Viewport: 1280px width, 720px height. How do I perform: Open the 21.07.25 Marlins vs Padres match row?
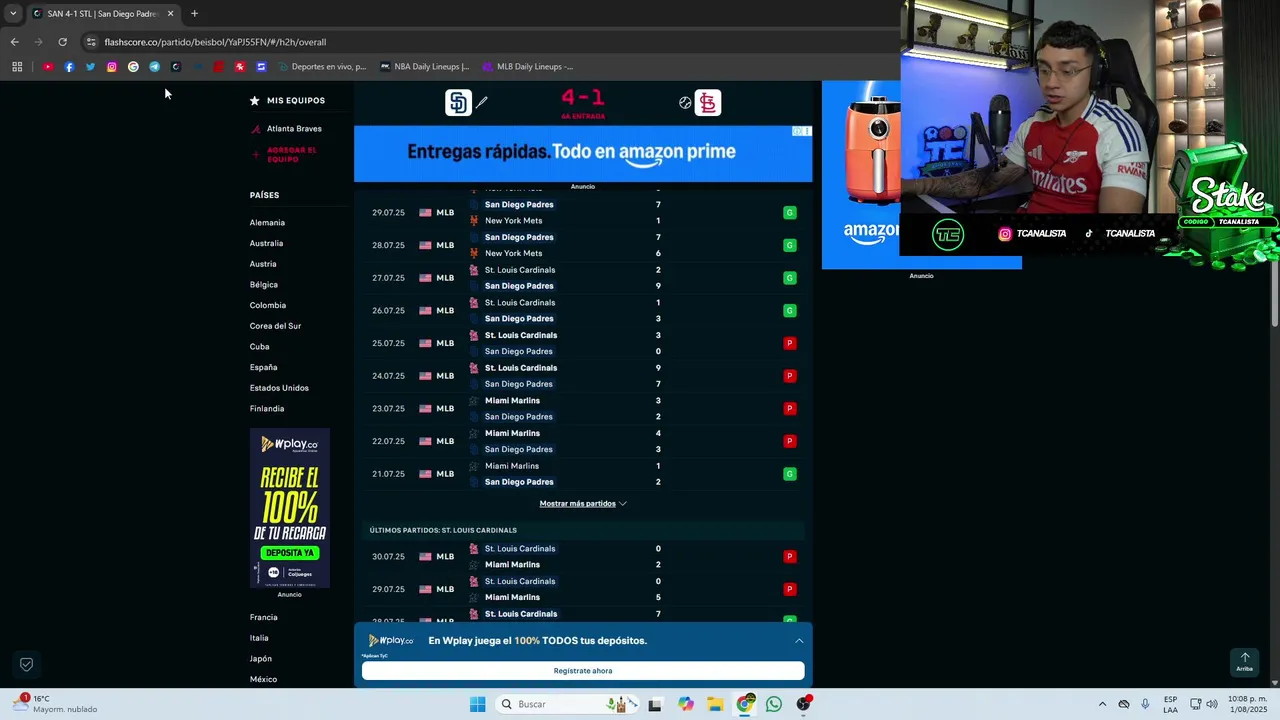pos(583,474)
